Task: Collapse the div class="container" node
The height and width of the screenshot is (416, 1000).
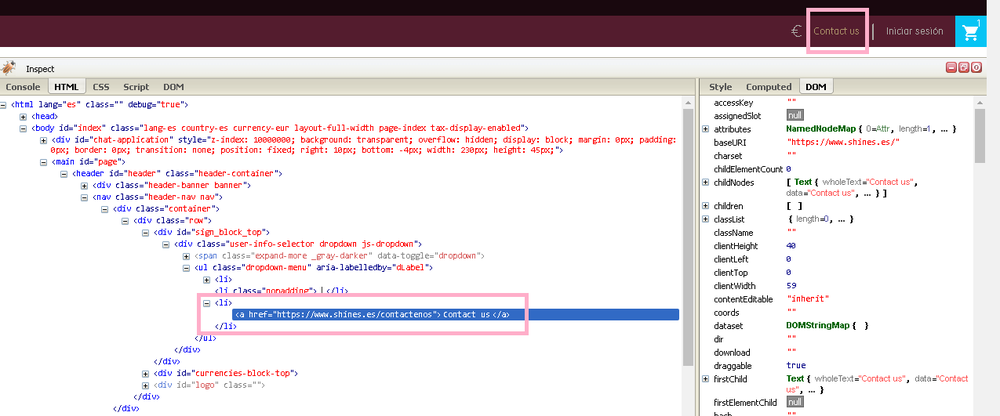Action: click(x=105, y=209)
